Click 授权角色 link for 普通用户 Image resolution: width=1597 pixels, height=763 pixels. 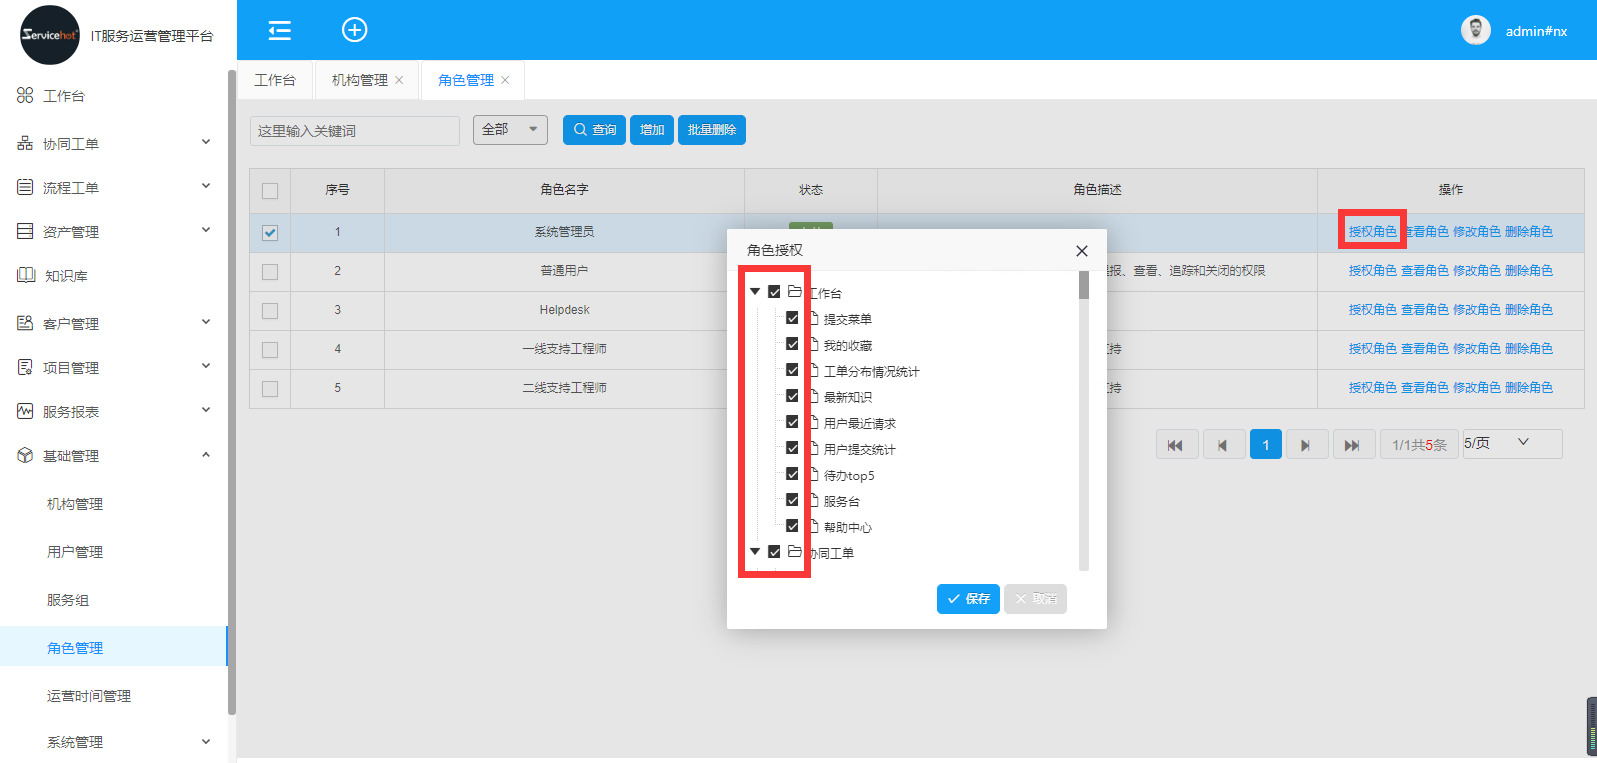[1372, 271]
